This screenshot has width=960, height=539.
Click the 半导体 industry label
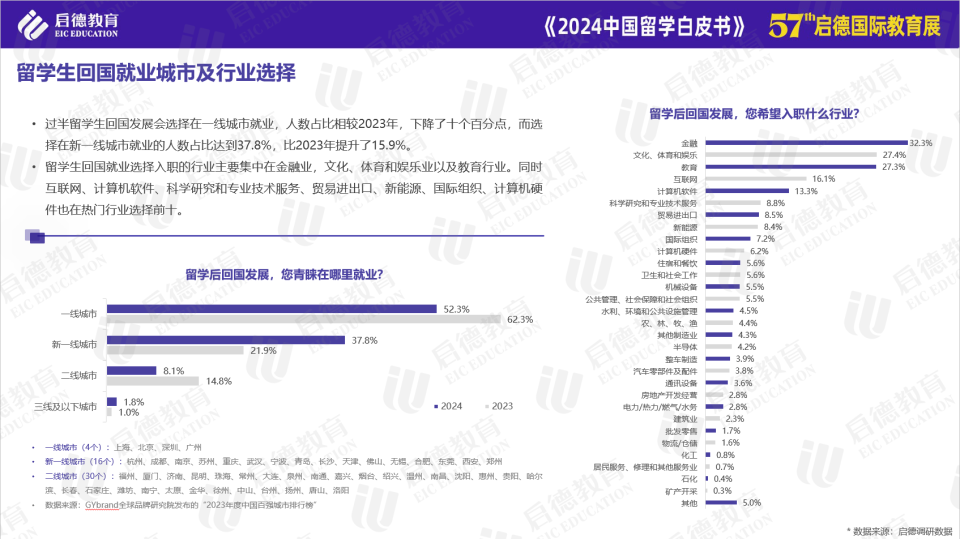pos(685,347)
